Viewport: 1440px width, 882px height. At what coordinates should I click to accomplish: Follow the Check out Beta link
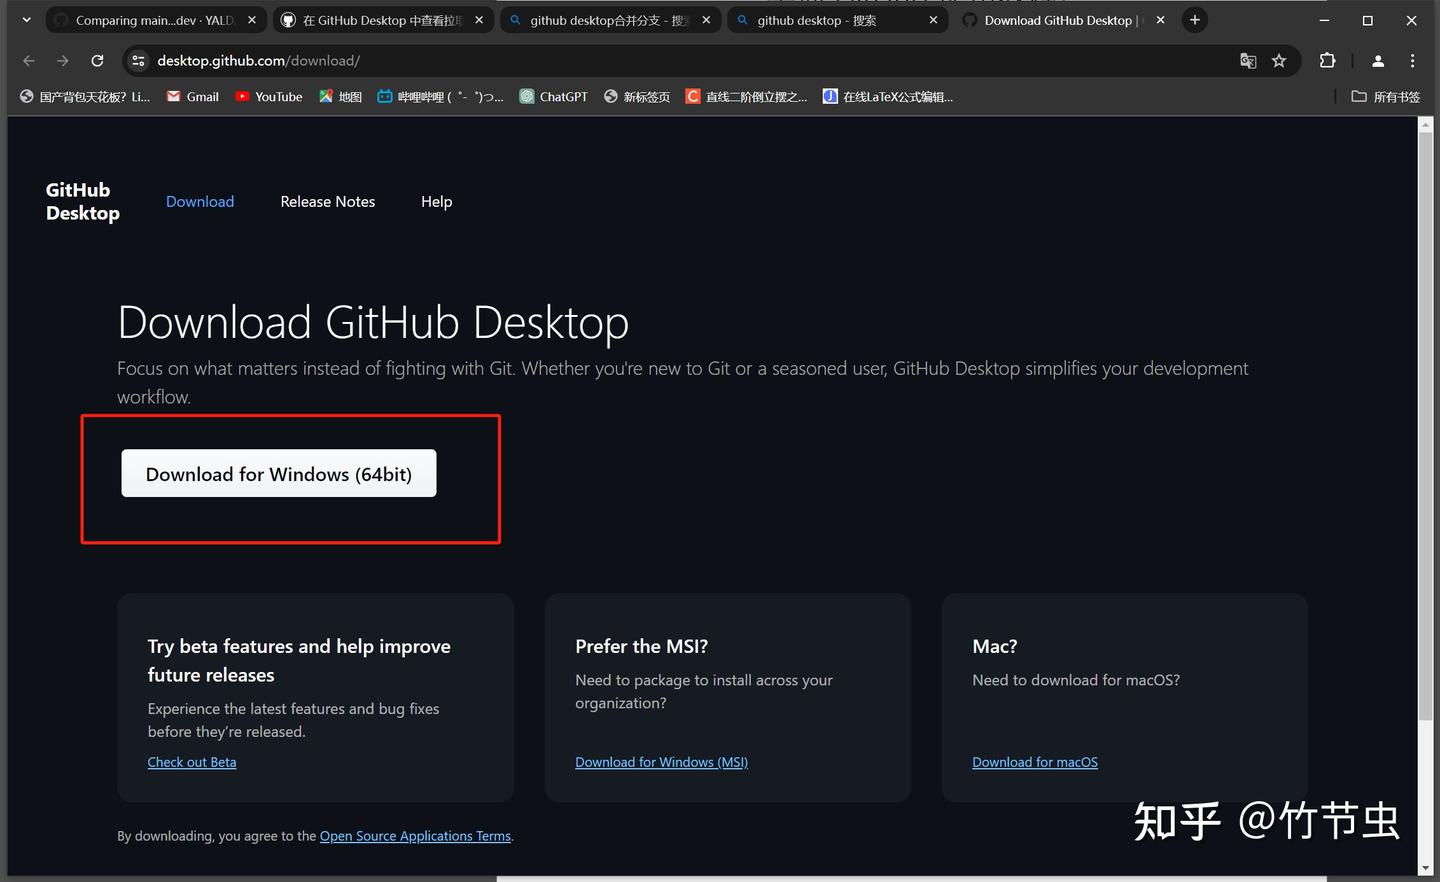coord(191,761)
